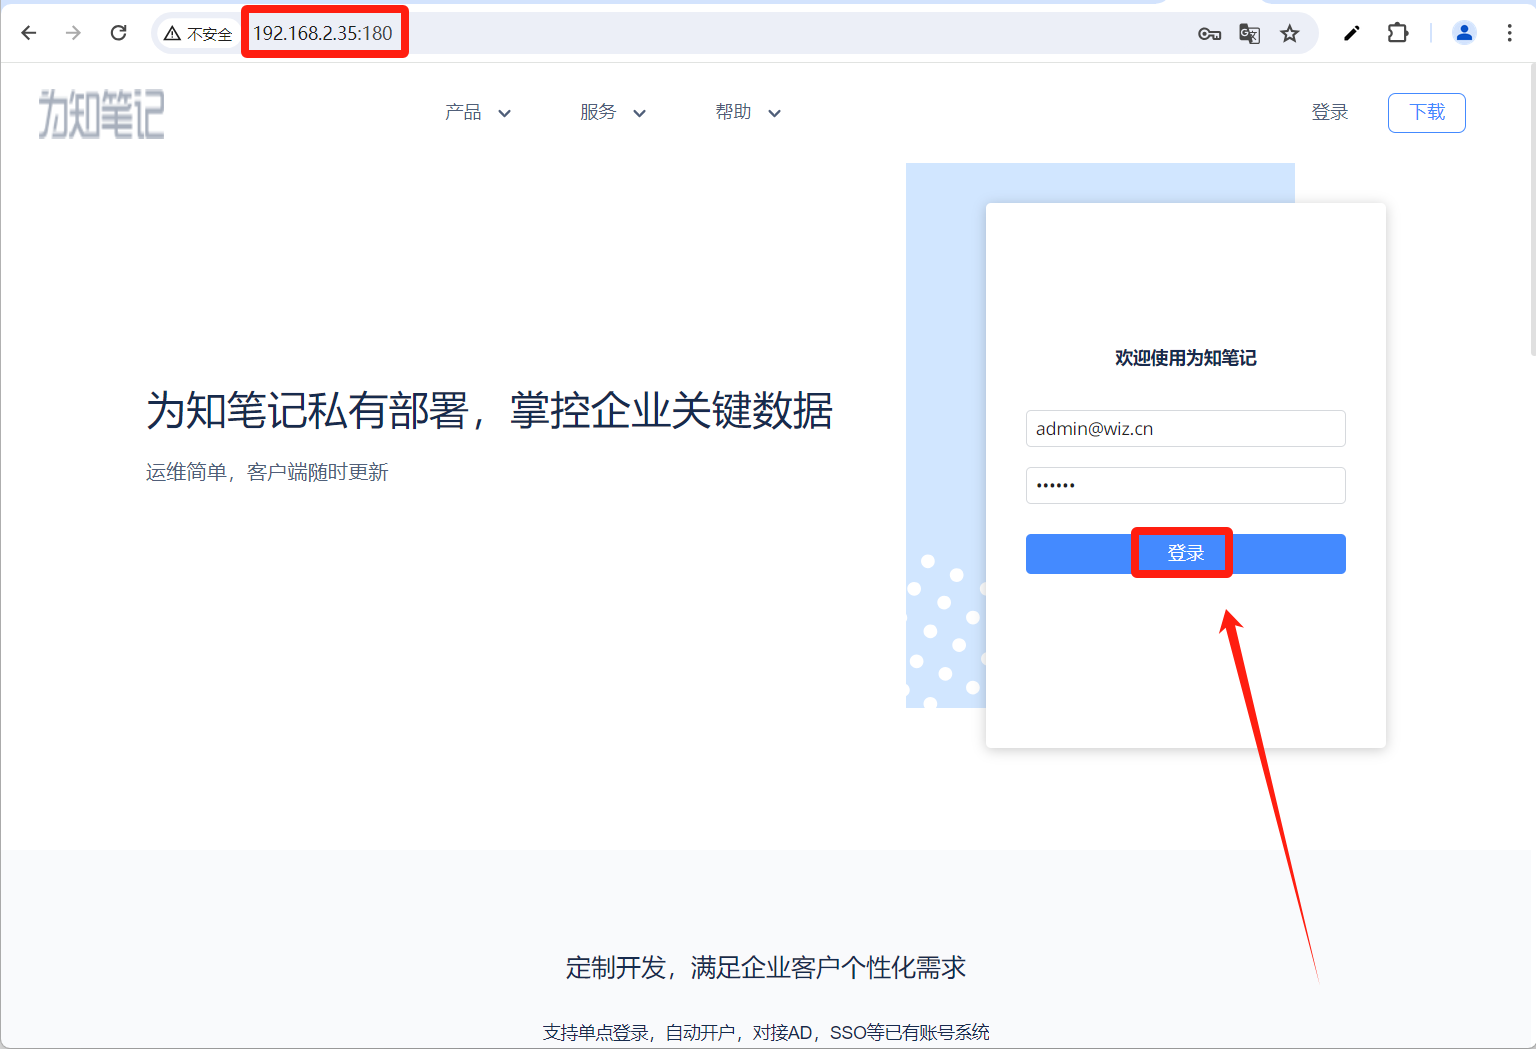Bookmark this page with the star icon
Viewport: 1536px width, 1049px height.
pos(1290,34)
